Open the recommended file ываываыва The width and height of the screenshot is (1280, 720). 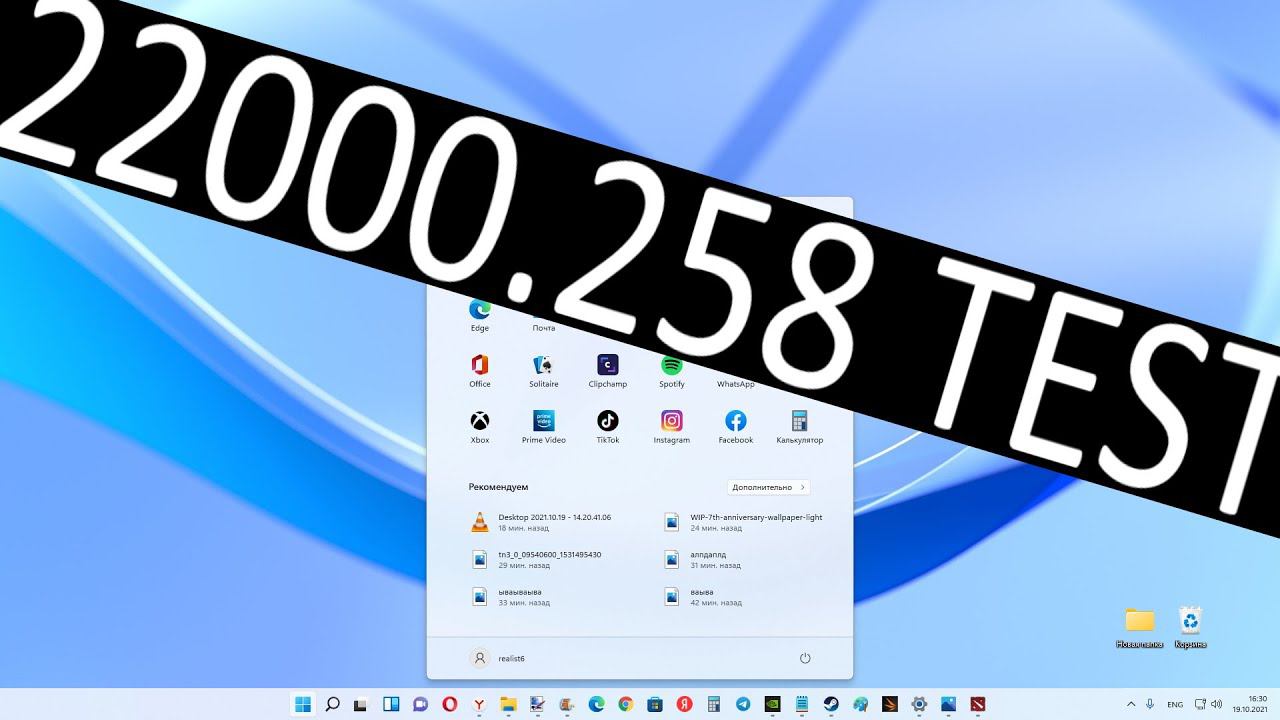point(512,596)
